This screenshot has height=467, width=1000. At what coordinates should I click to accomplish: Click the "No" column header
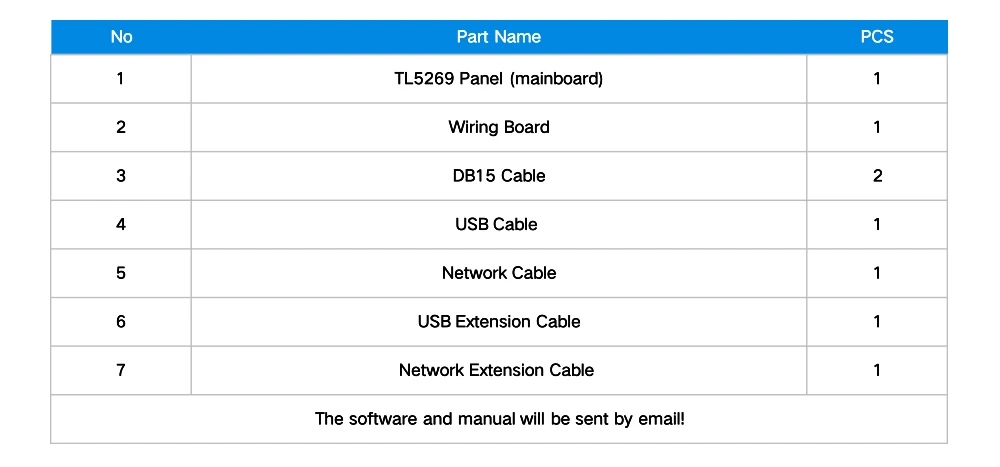[x=121, y=37]
